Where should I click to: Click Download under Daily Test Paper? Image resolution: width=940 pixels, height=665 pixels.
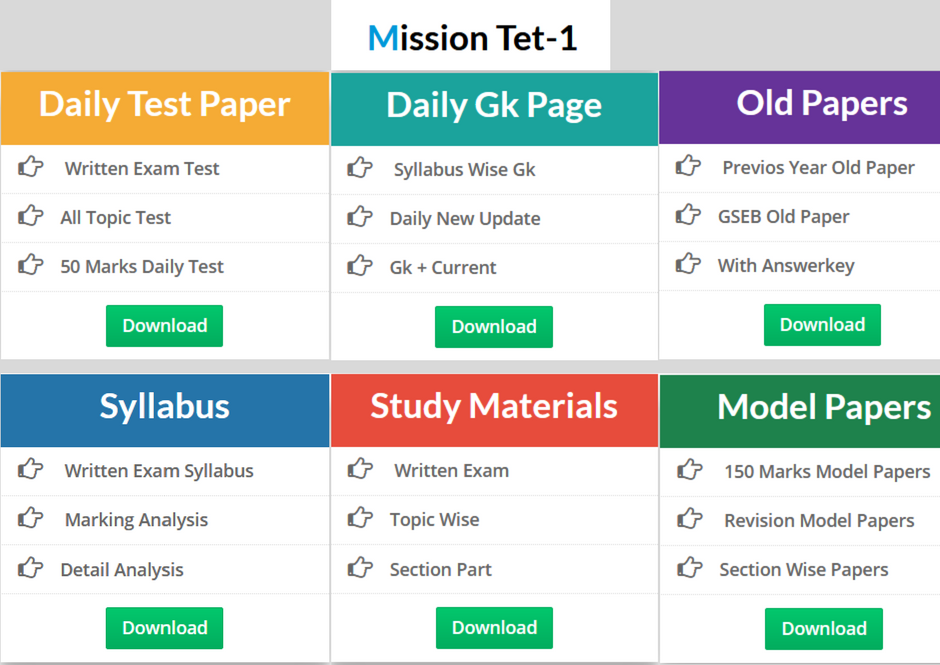164,325
